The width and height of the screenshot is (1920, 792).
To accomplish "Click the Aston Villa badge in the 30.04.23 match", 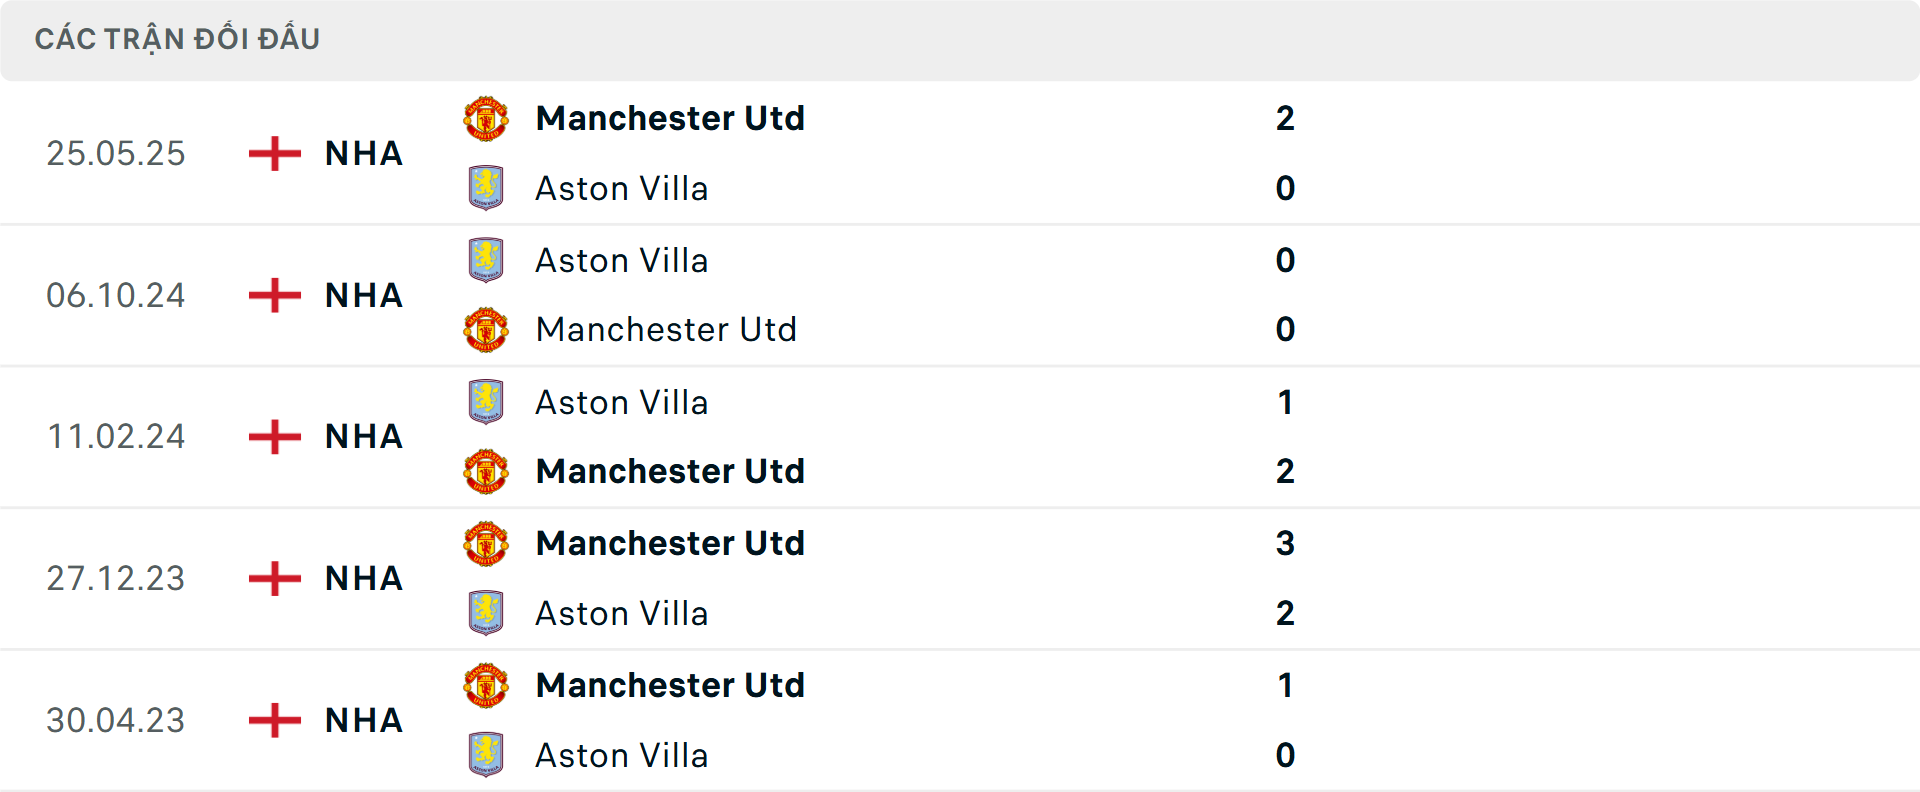I will [487, 755].
